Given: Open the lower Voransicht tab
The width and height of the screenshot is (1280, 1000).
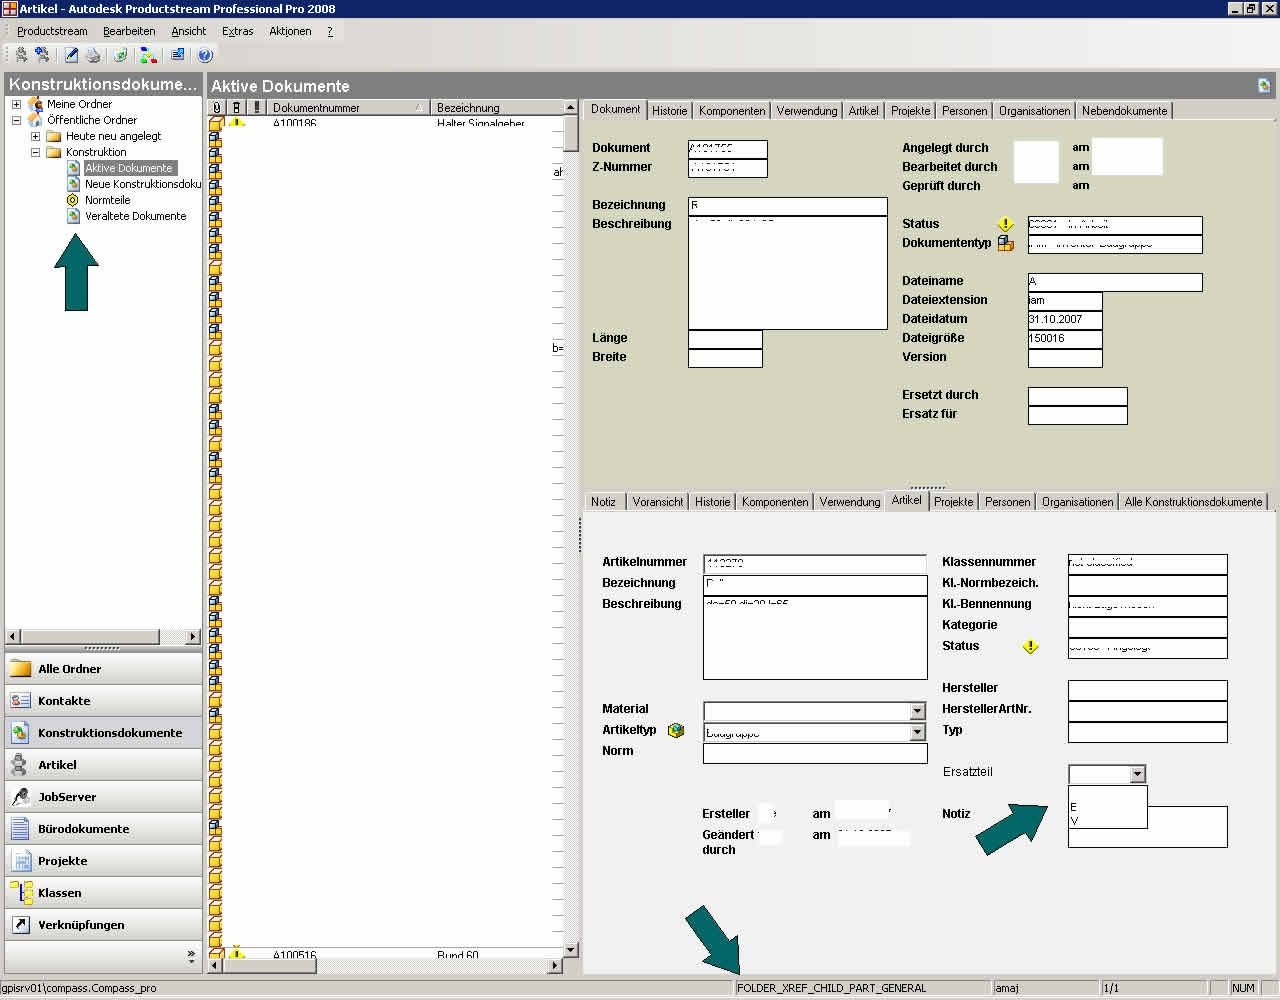Looking at the screenshot, I should coord(658,502).
